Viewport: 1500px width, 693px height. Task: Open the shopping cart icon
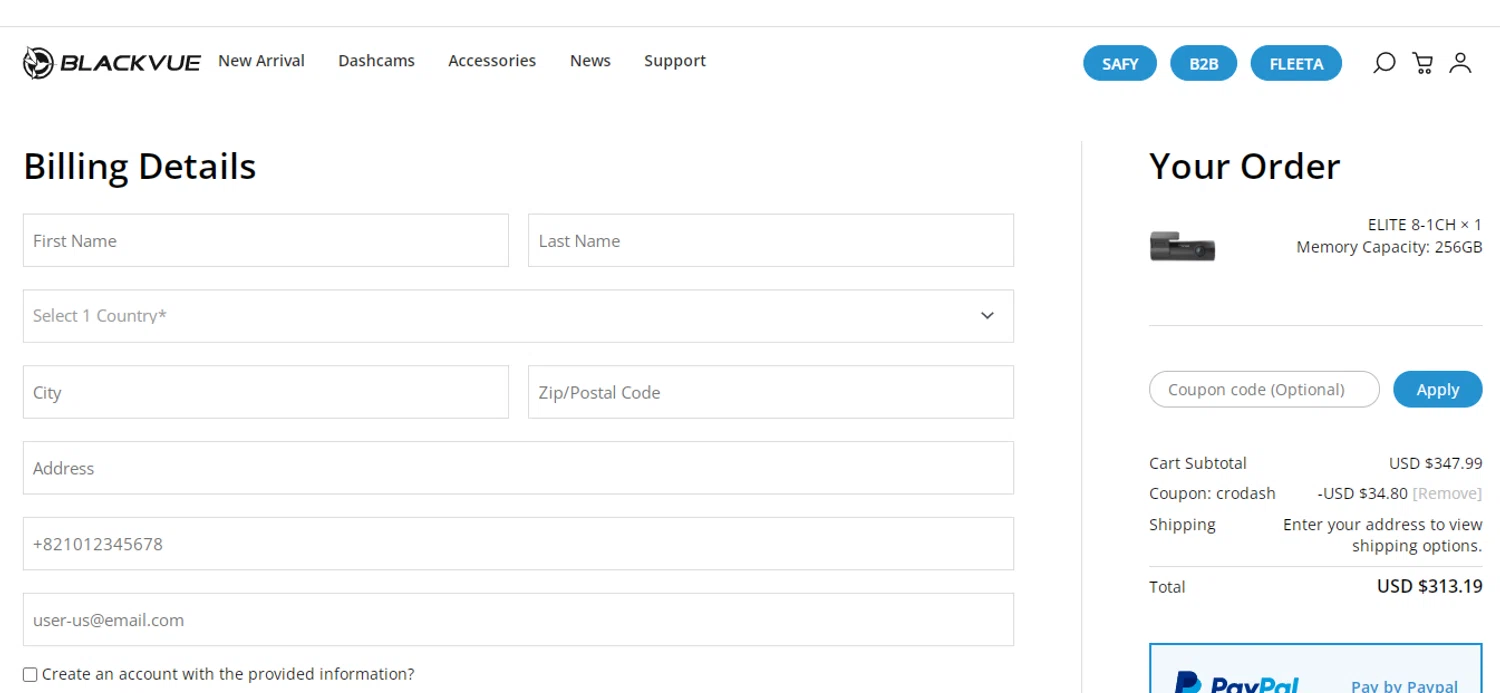[x=1422, y=63]
